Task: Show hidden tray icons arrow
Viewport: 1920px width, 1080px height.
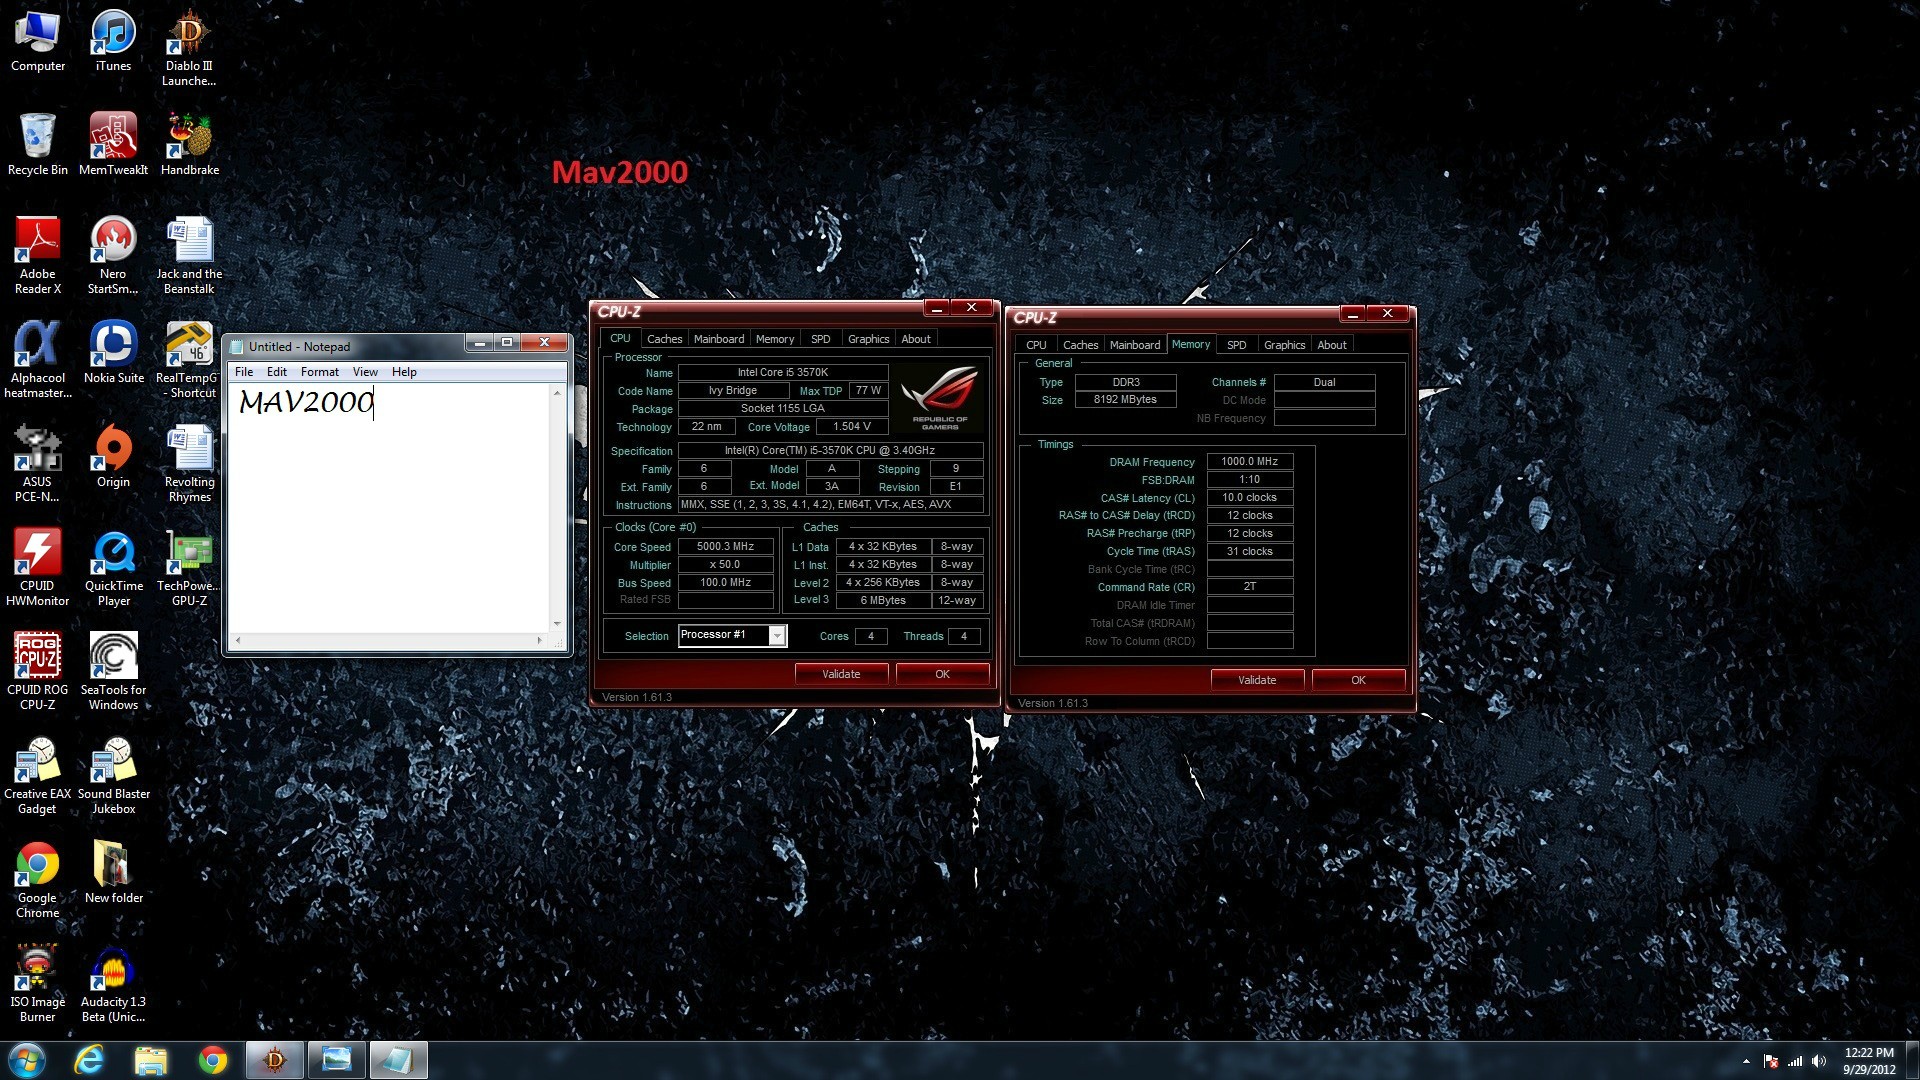Action: (x=1746, y=1061)
